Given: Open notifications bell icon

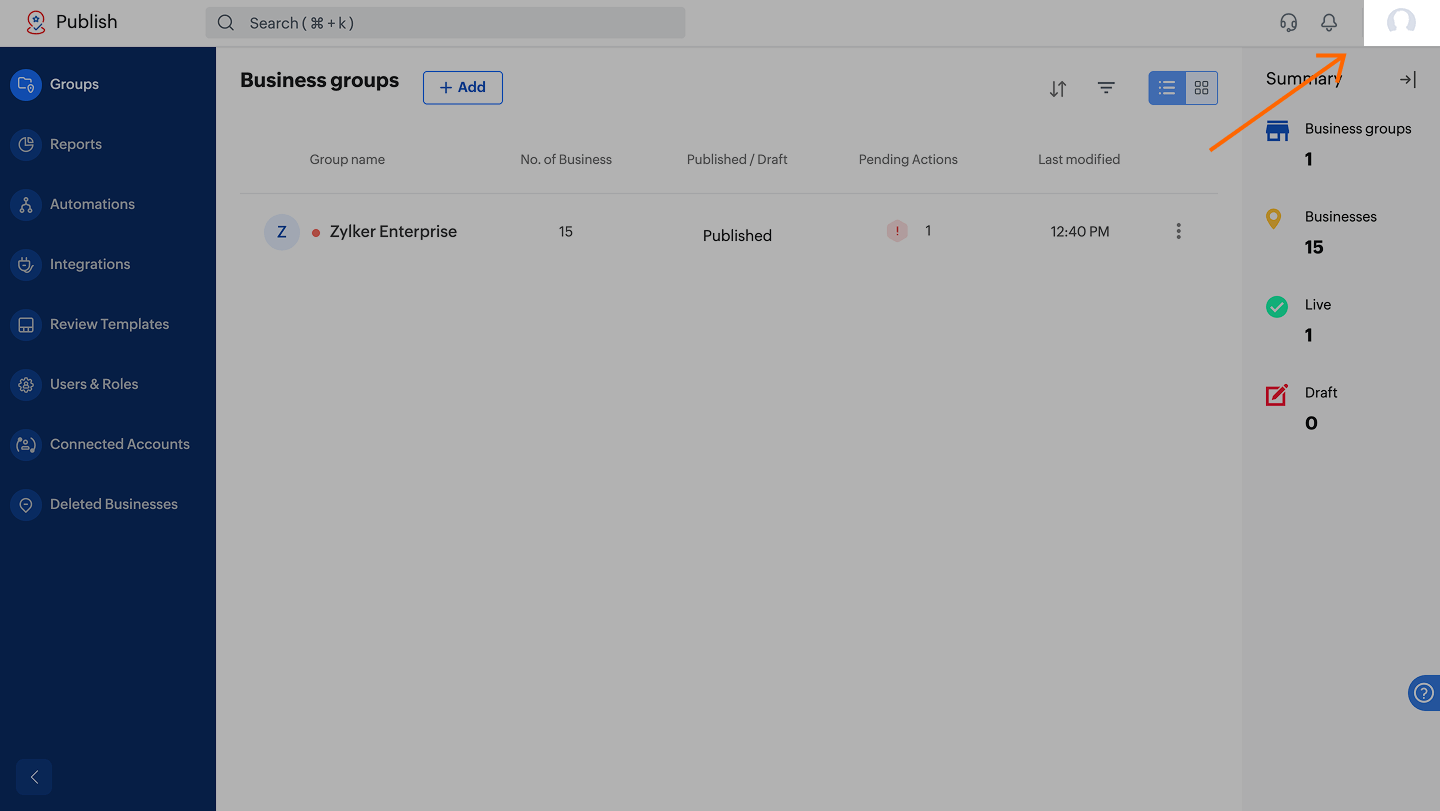Looking at the screenshot, I should click(x=1329, y=22).
